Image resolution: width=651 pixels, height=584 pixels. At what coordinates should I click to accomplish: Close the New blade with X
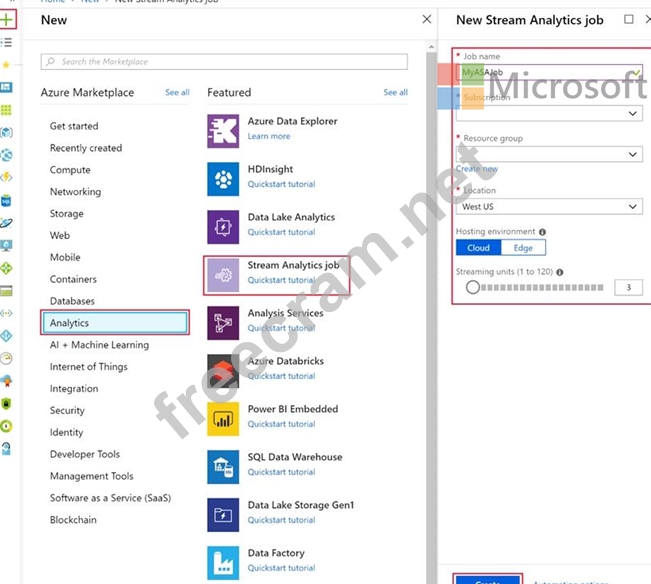427,19
